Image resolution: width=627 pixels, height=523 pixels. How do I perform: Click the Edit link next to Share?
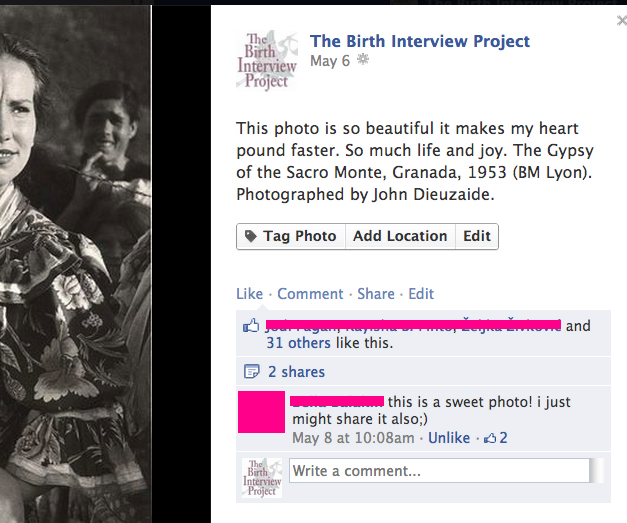coord(421,293)
